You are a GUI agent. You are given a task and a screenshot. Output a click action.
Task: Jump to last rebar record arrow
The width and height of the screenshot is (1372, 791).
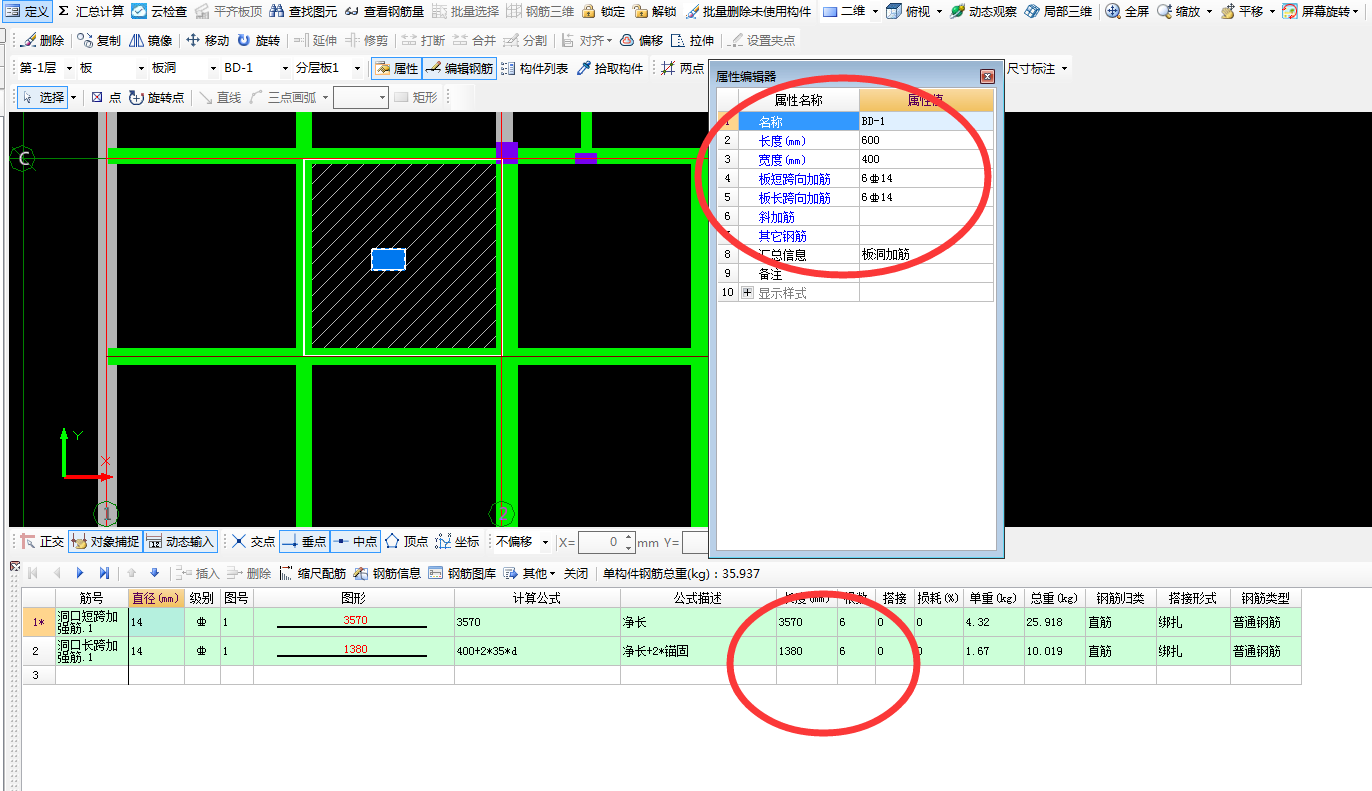pos(104,573)
